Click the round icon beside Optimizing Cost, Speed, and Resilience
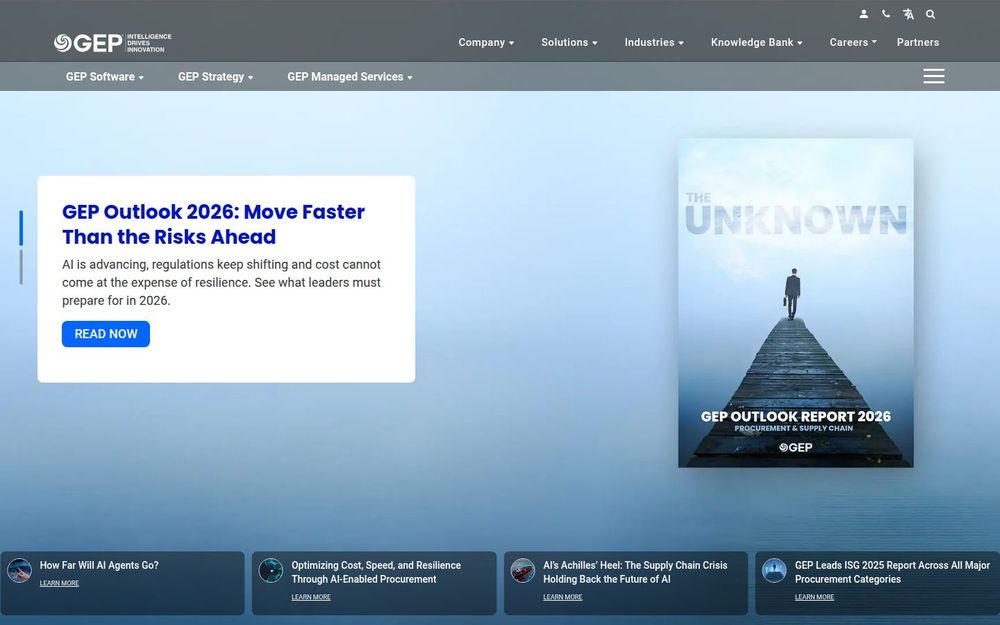Viewport: 1000px width, 625px height. click(x=271, y=570)
